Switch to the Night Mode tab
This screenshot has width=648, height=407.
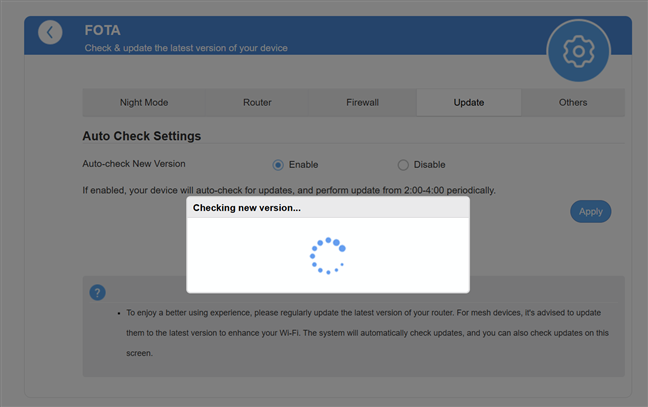click(143, 102)
